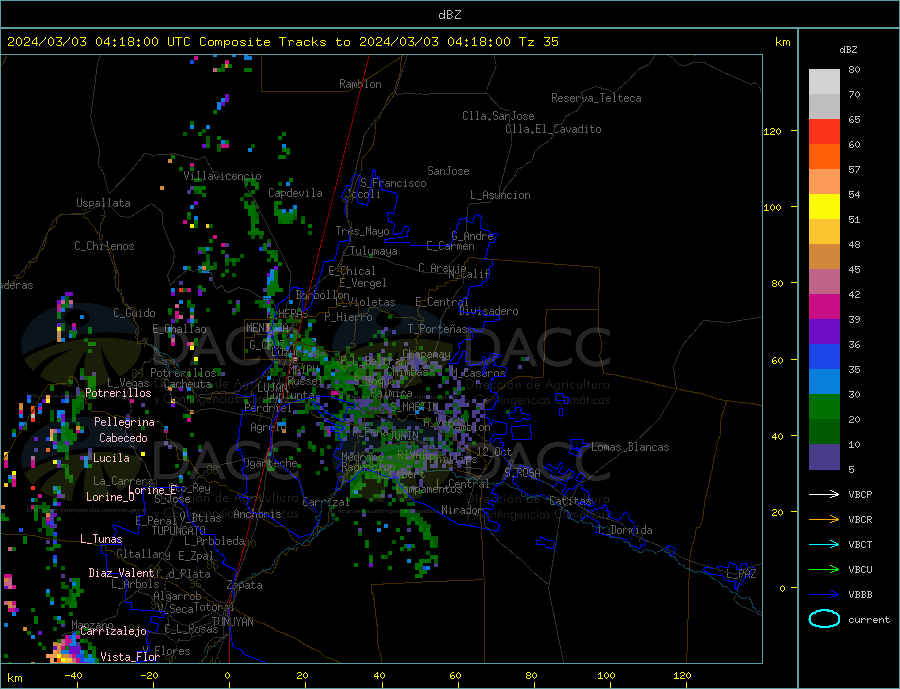Image resolution: width=900 pixels, height=689 pixels.
Task: Click the 'L_Asuncion' place label
Action: [500, 195]
